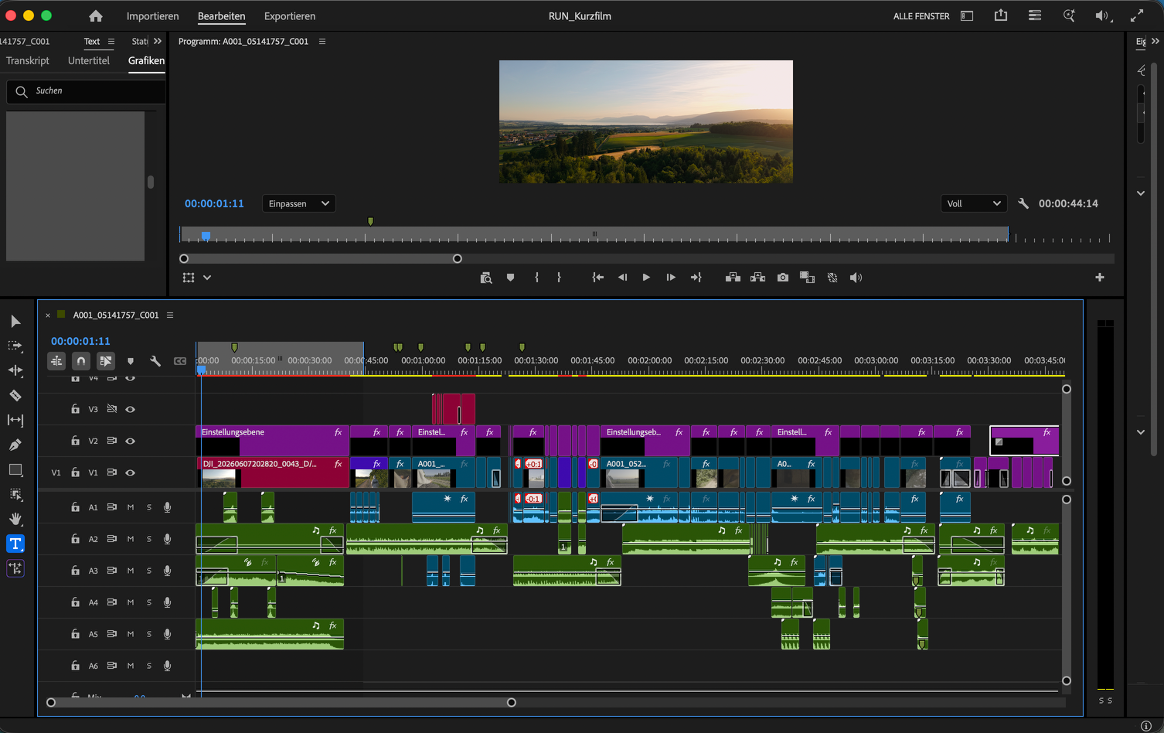This screenshot has width=1164, height=734.
Task: Go to the Home screen
Action: [x=96, y=16]
